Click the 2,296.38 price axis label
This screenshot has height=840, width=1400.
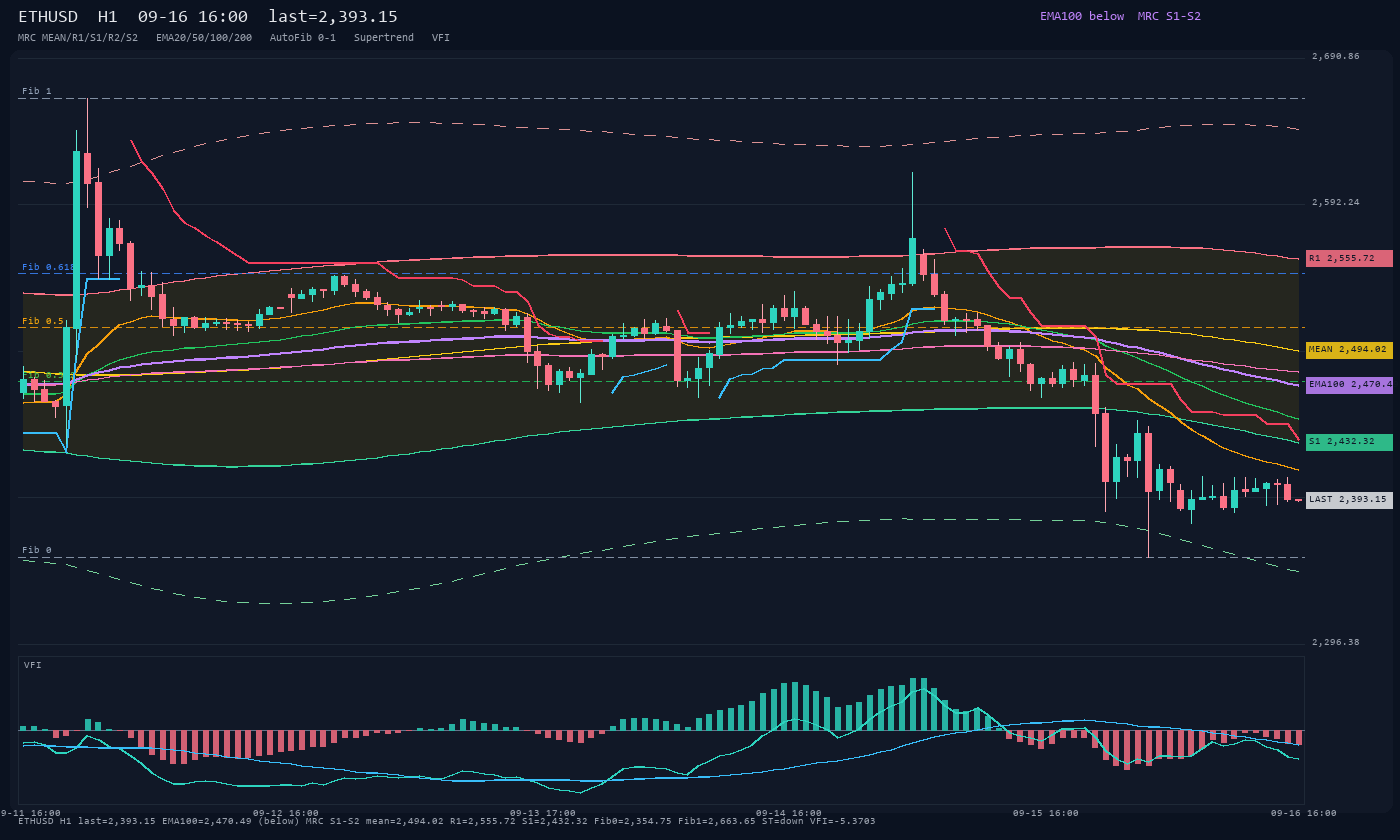(1336, 642)
